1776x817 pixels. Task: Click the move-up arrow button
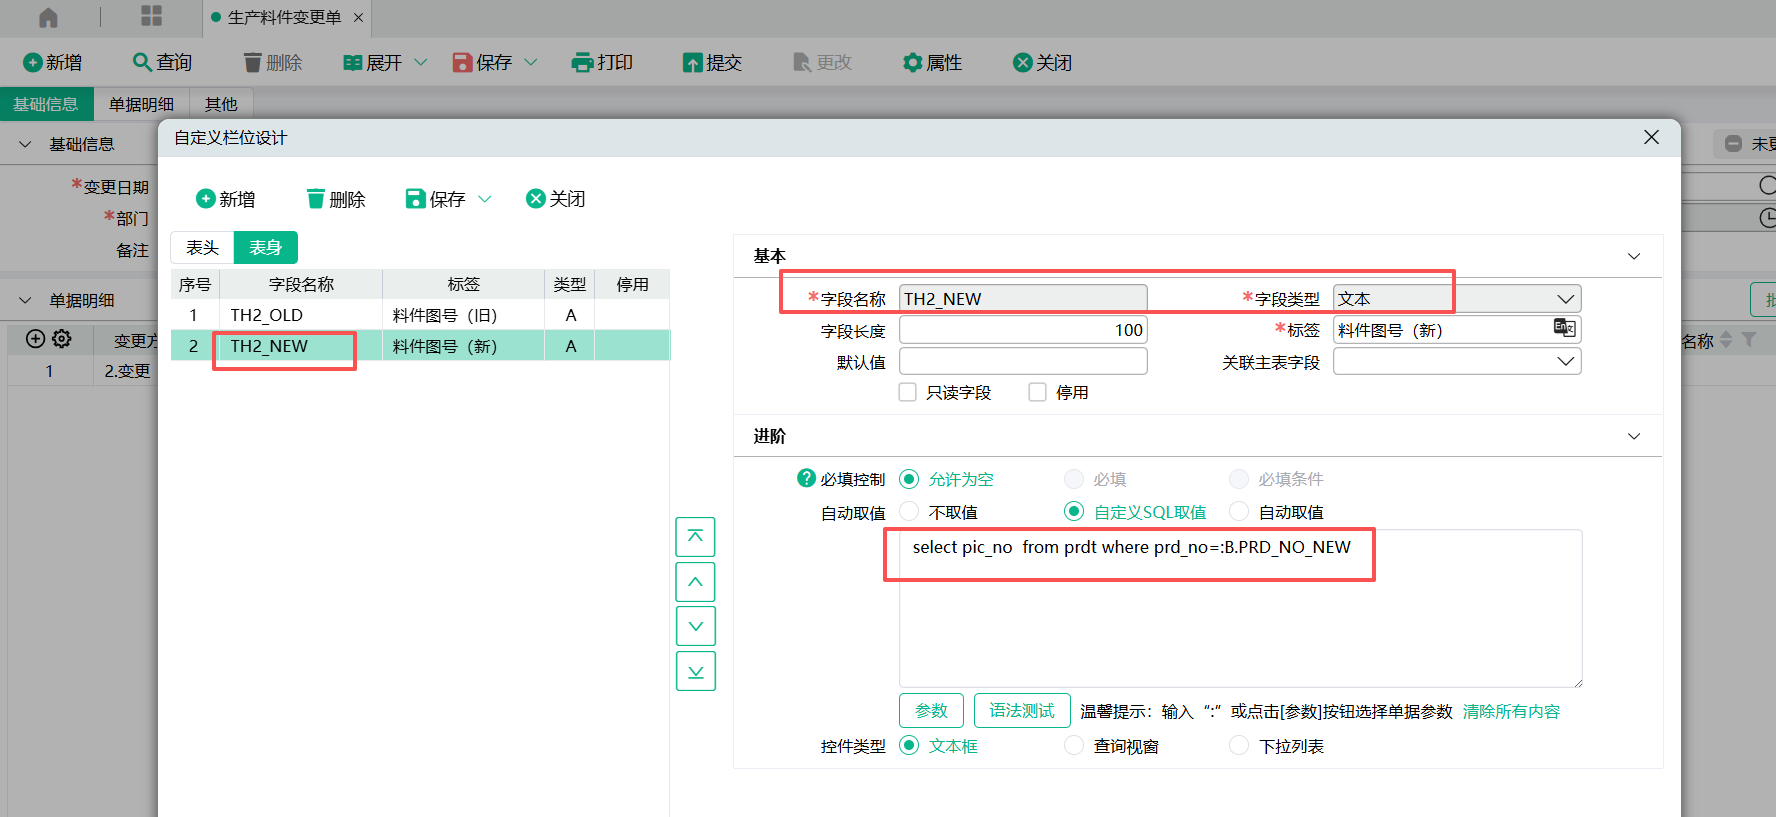tap(695, 582)
